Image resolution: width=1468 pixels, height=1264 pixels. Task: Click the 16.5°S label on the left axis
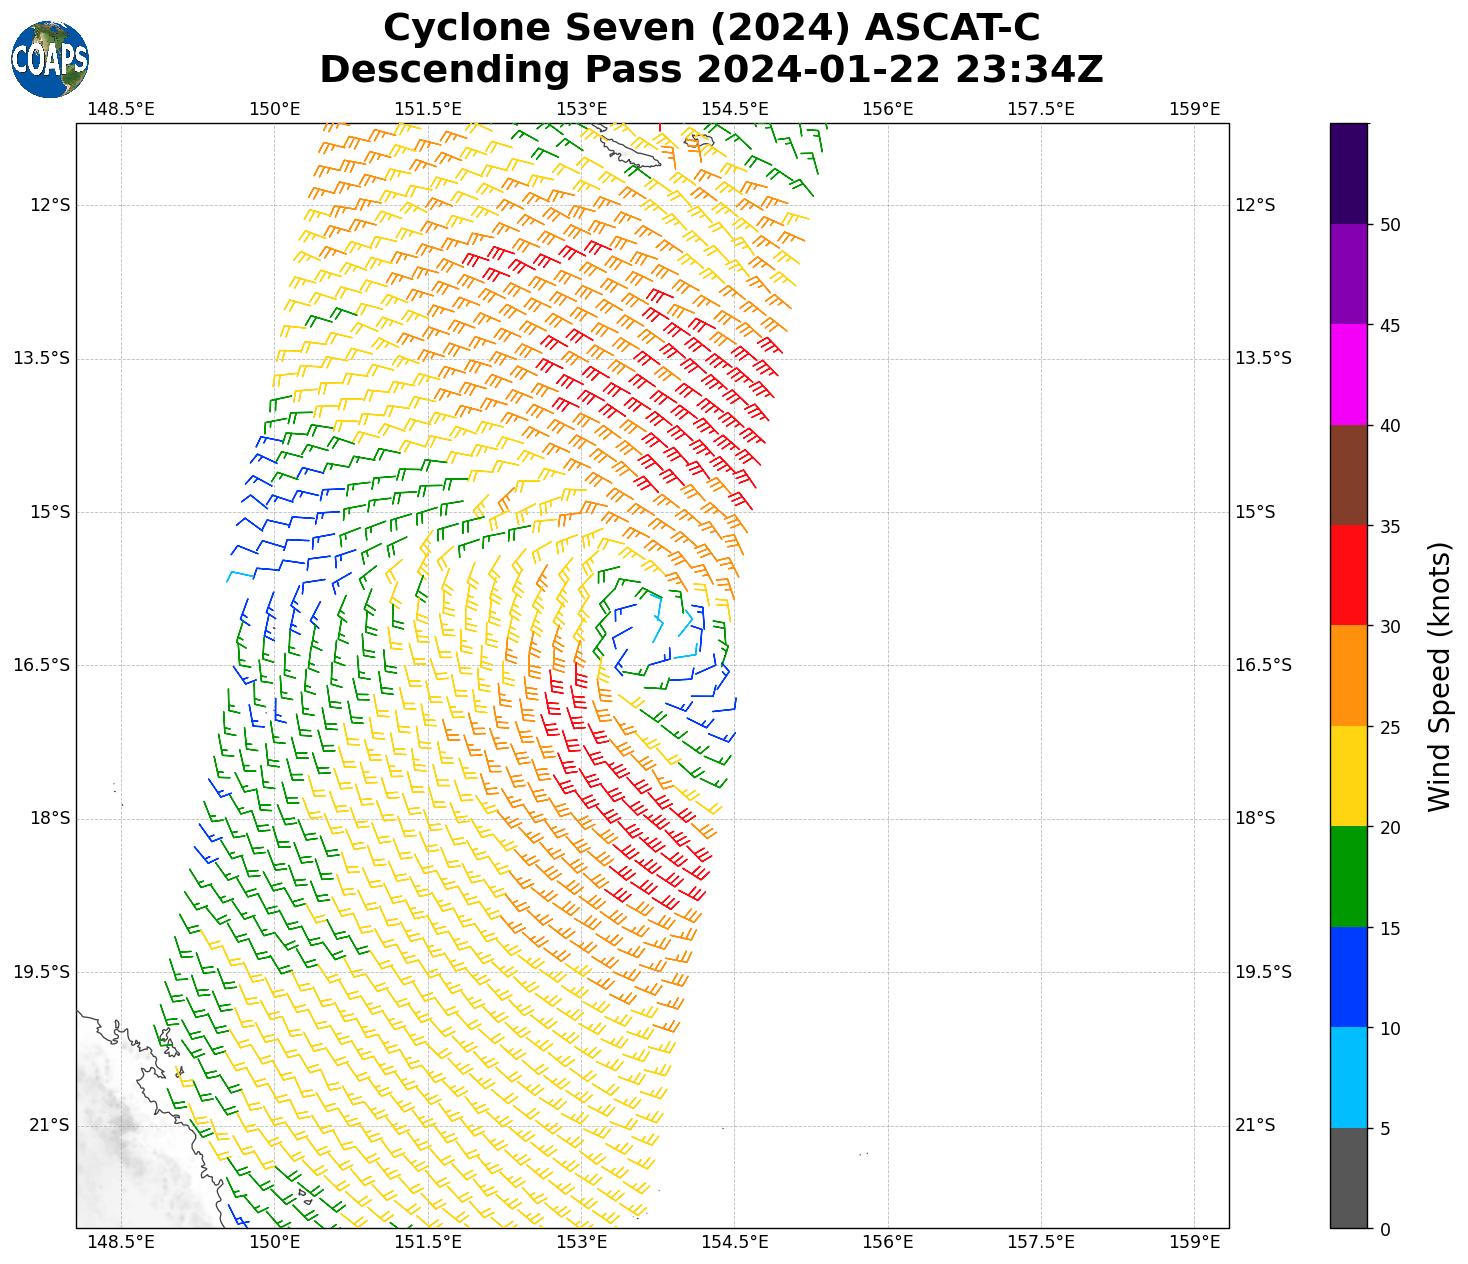coord(42,665)
